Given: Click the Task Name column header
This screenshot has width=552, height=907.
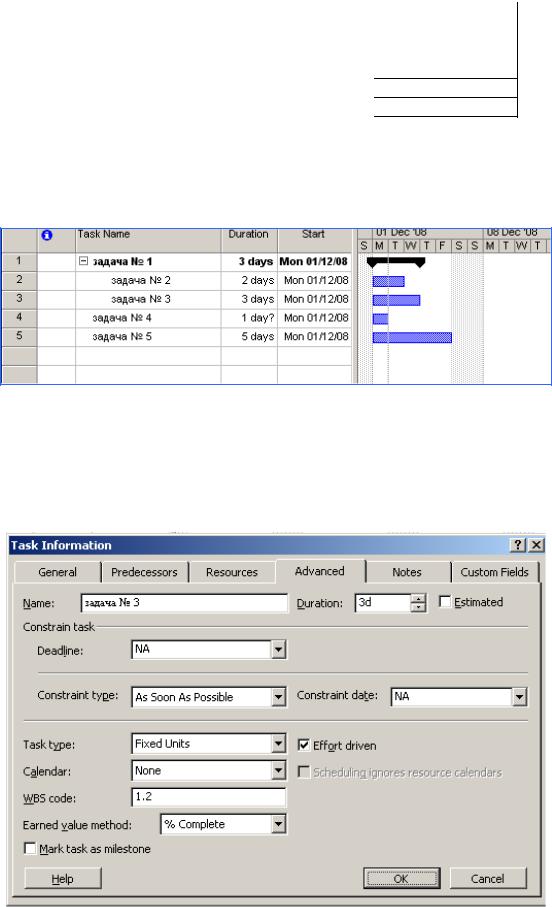Looking at the screenshot, I should pos(148,241).
